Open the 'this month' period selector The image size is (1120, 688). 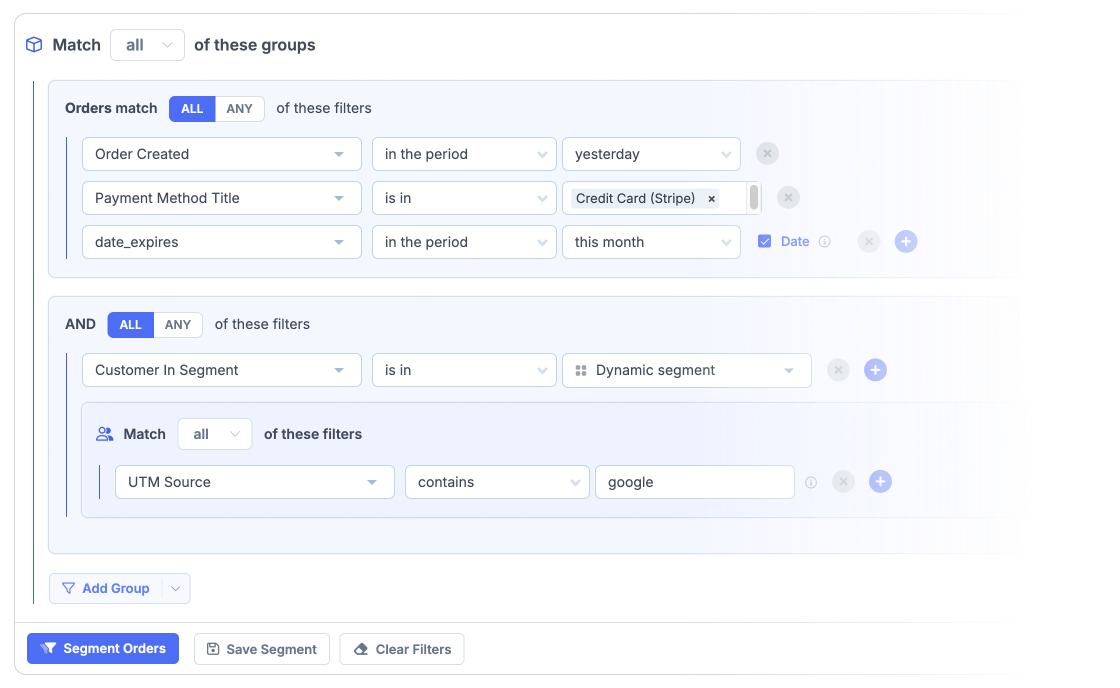[x=651, y=242]
